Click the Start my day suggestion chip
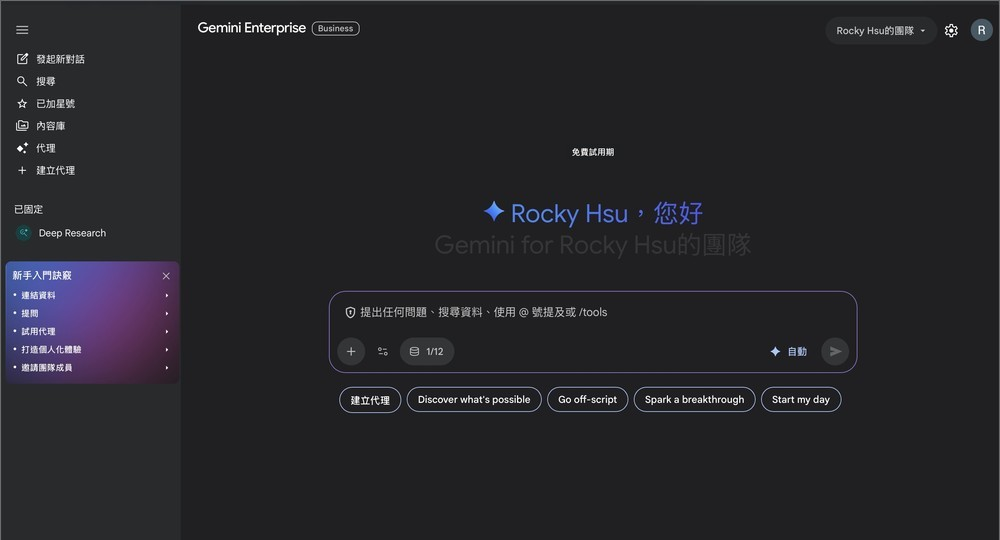Image resolution: width=1000 pixels, height=540 pixels. [801, 399]
